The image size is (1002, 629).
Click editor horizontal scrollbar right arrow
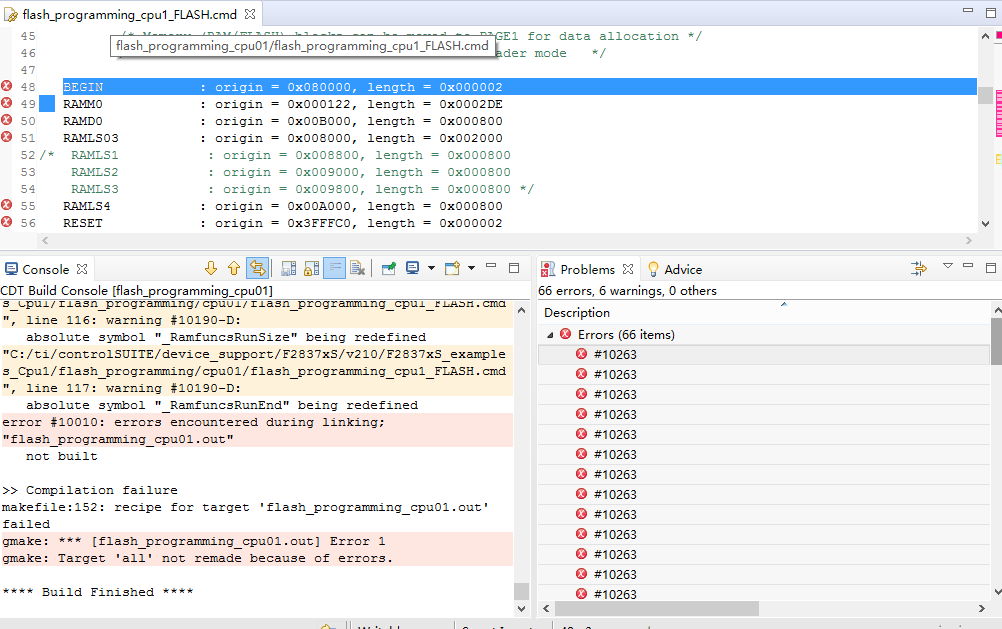pyautogui.click(x=969, y=241)
